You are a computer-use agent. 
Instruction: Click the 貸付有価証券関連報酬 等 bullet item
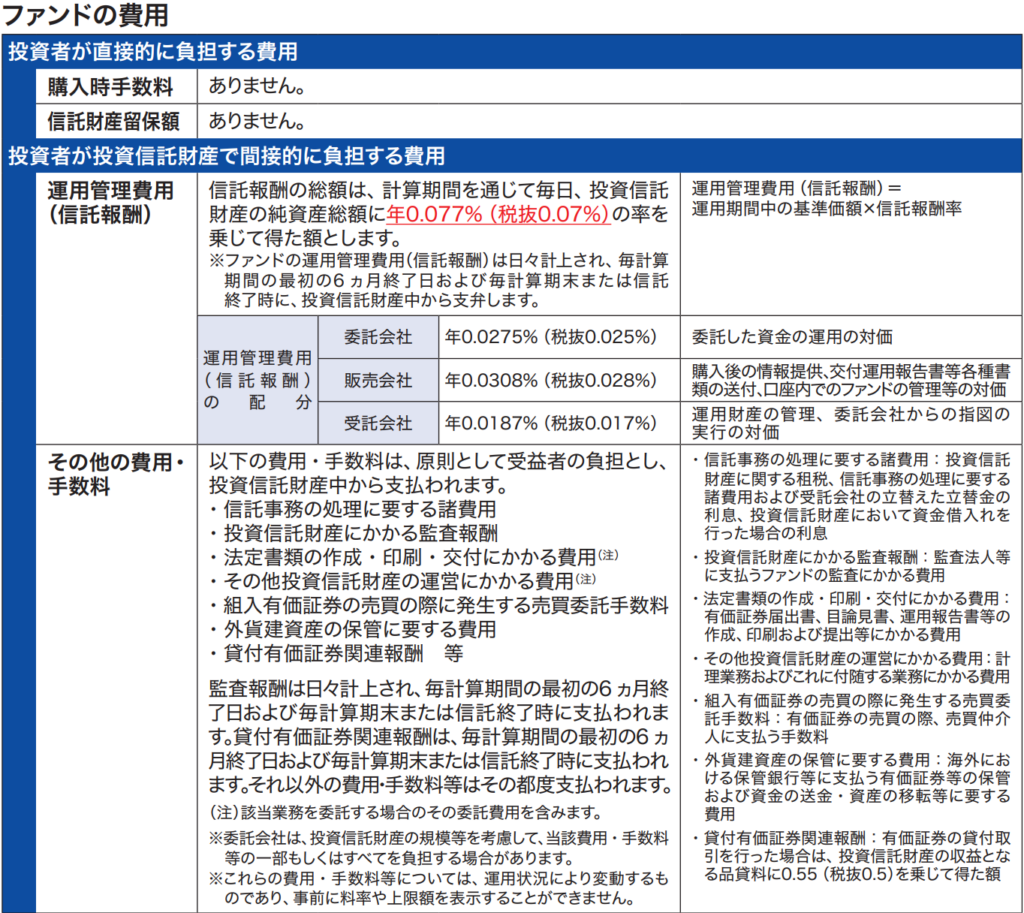pos(336,654)
